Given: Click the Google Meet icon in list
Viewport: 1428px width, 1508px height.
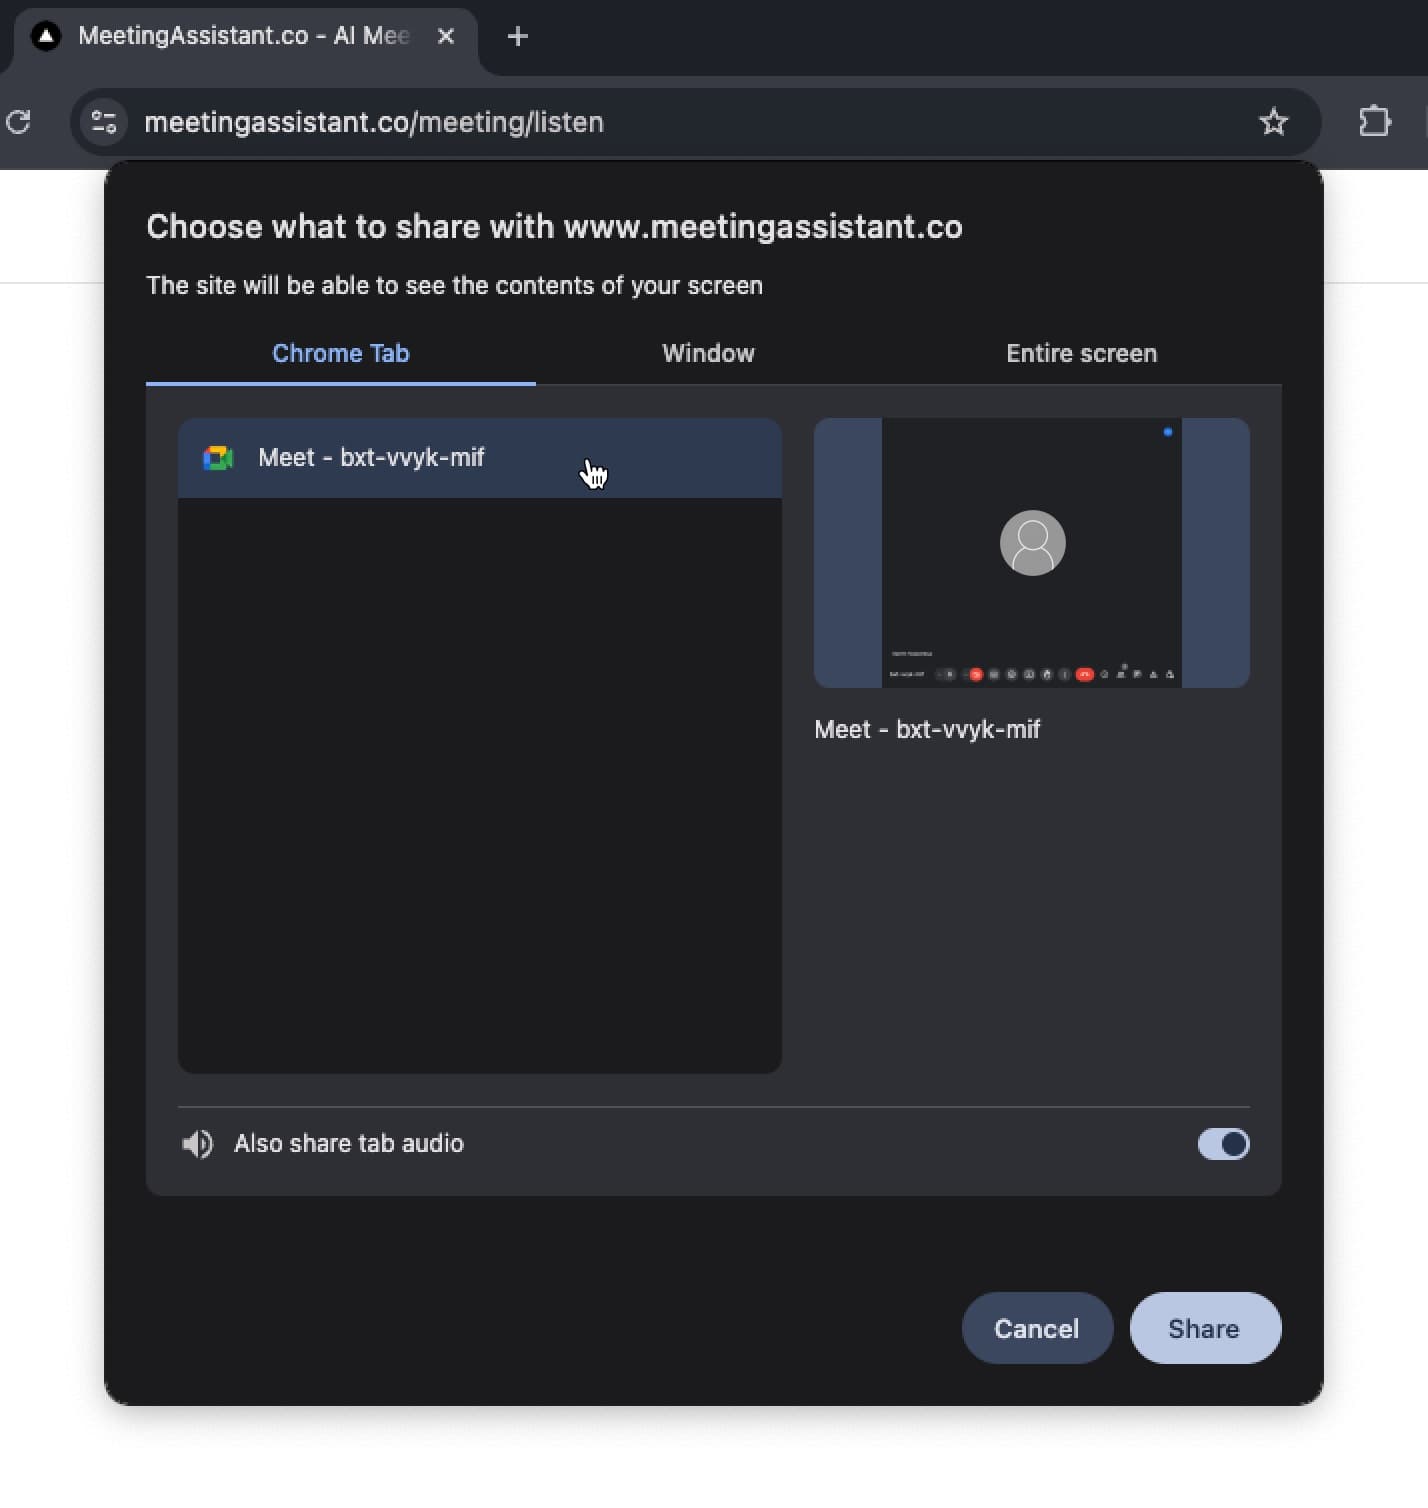Looking at the screenshot, I should pyautogui.click(x=218, y=458).
